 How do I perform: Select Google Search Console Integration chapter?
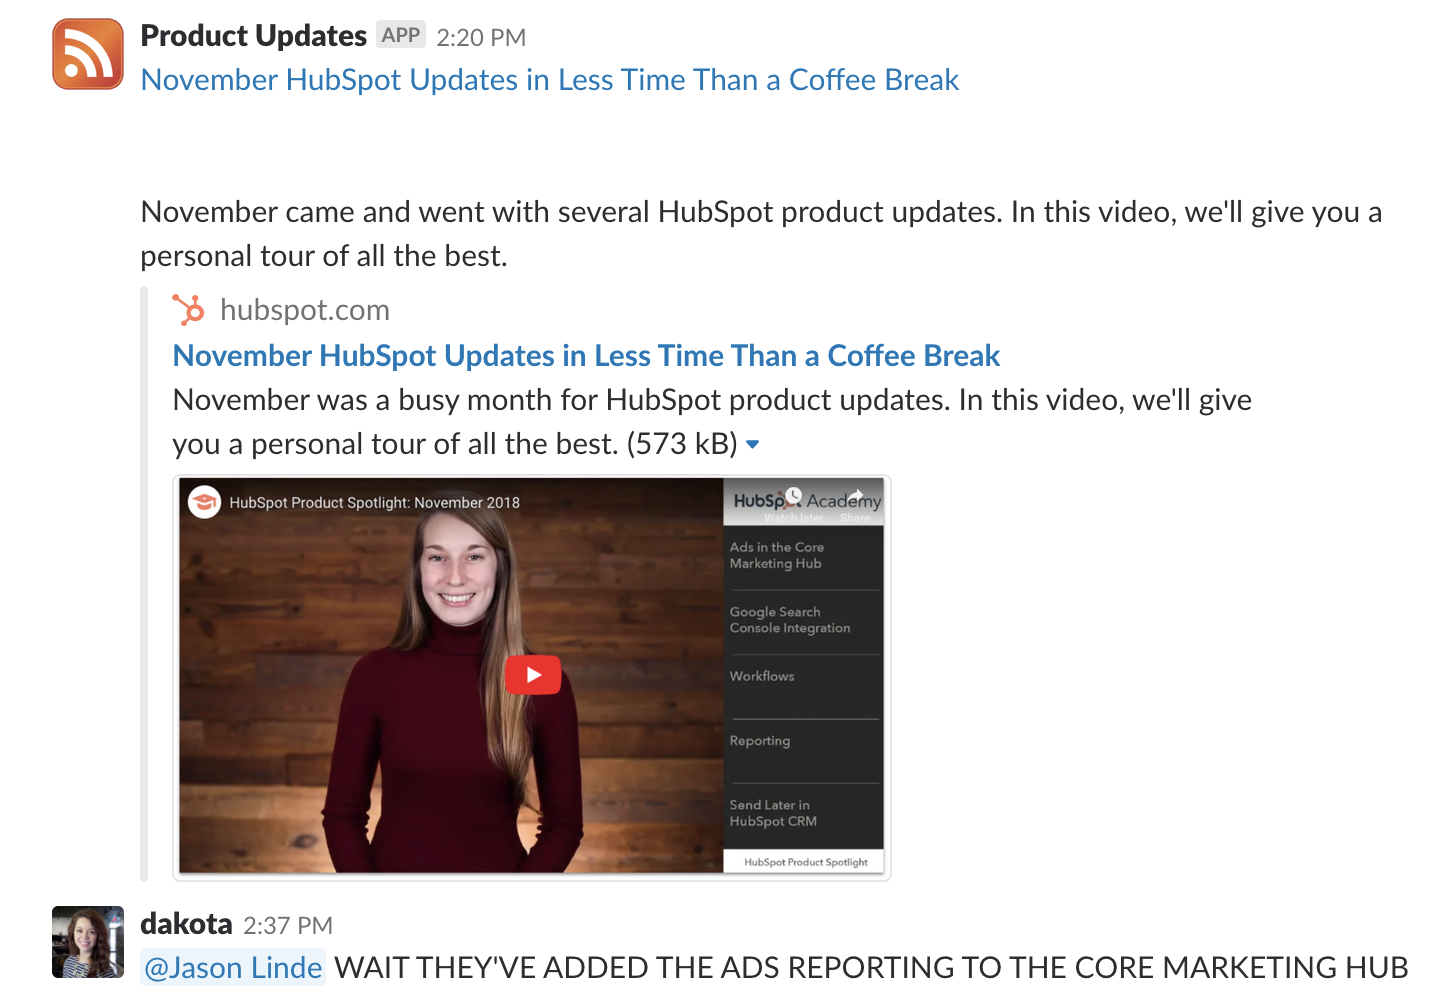click(790, 620)
